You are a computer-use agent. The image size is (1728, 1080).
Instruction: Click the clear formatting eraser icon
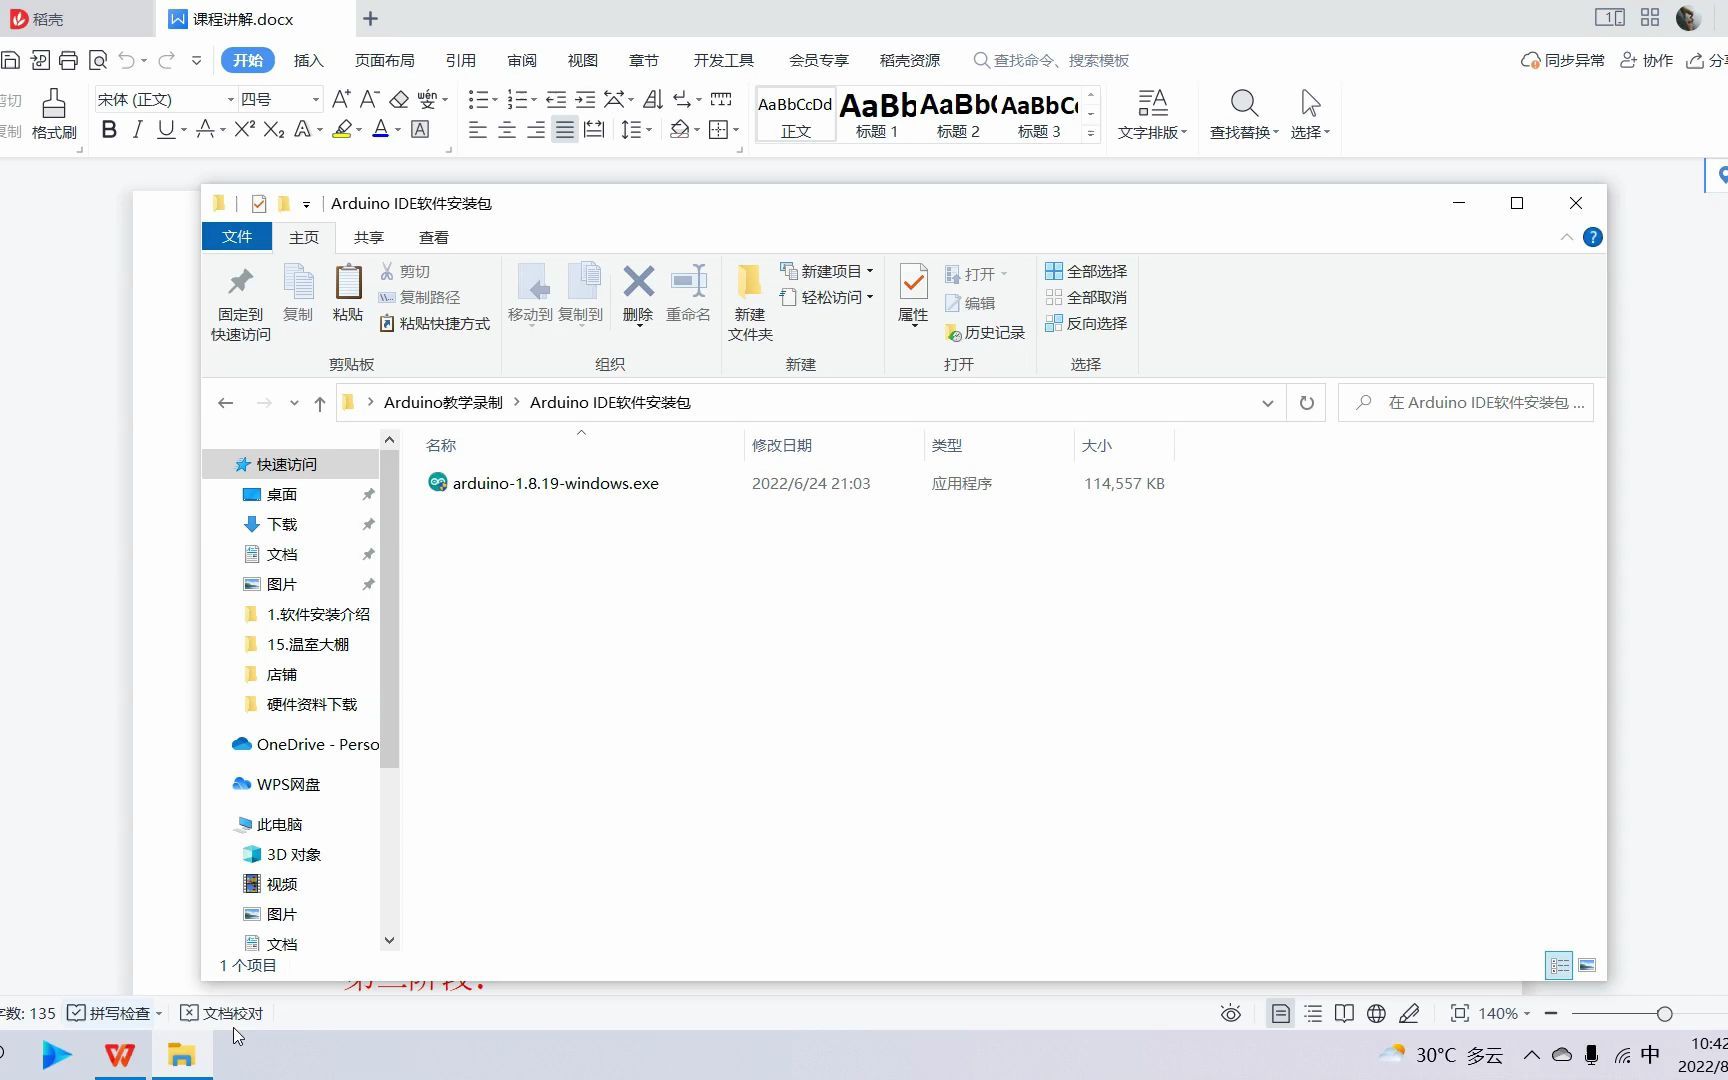[399, 99]
